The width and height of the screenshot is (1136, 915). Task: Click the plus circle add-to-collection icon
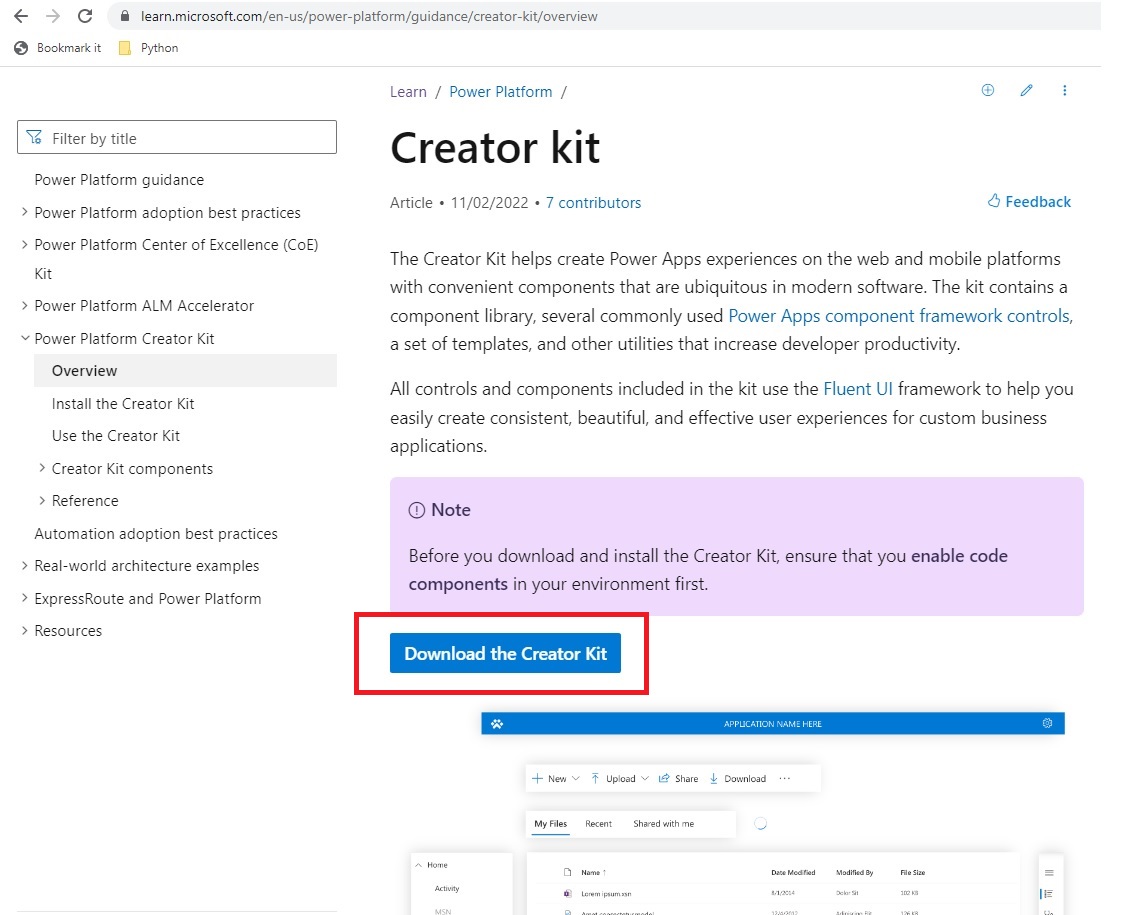pyautogui.click(x=988, y=91)
